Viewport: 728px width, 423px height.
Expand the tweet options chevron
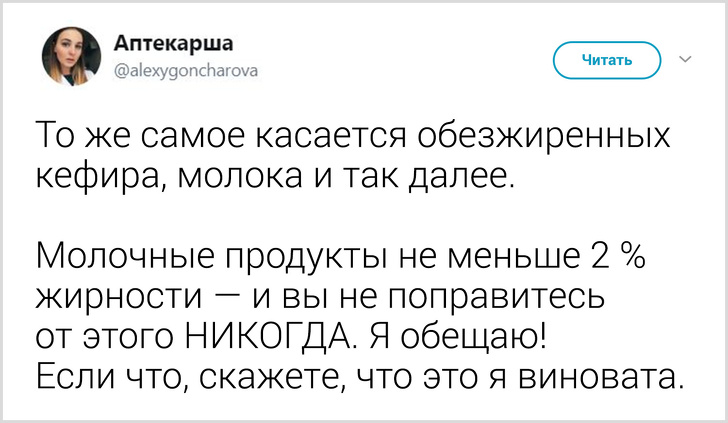[x=685, y=59]
